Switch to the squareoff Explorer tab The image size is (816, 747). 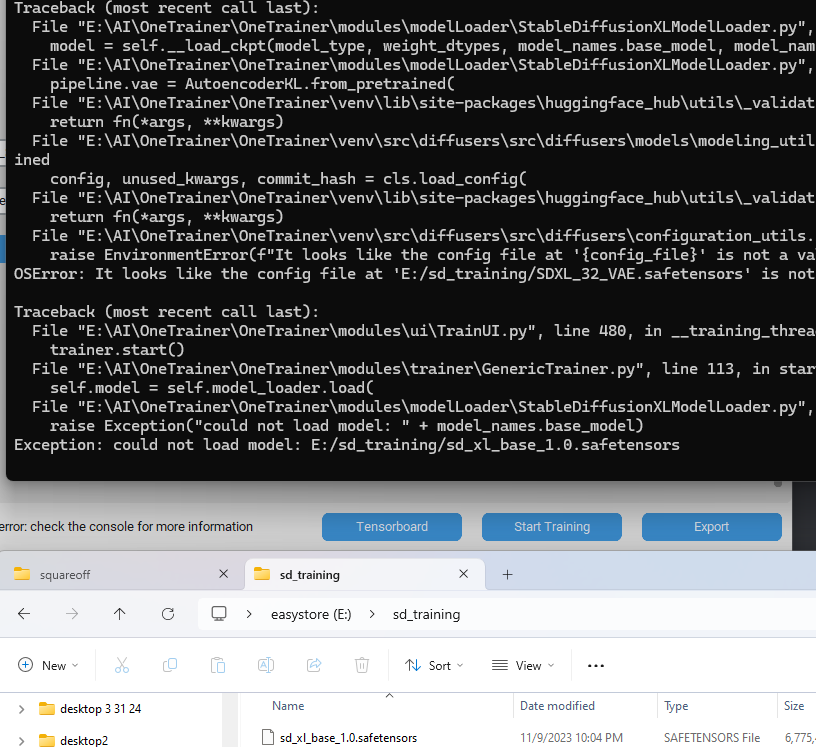point(122,574)
